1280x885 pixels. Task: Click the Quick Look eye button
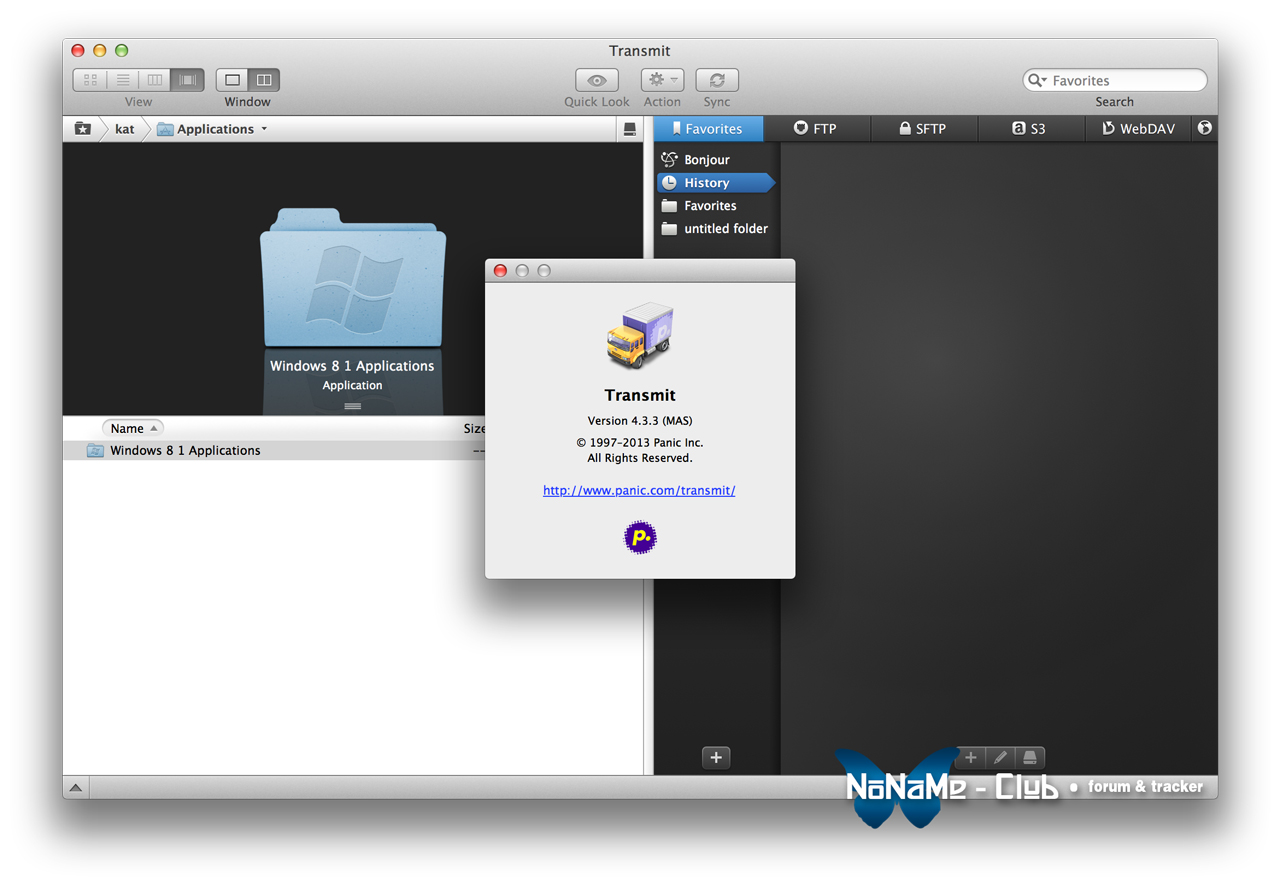(596, 80)
